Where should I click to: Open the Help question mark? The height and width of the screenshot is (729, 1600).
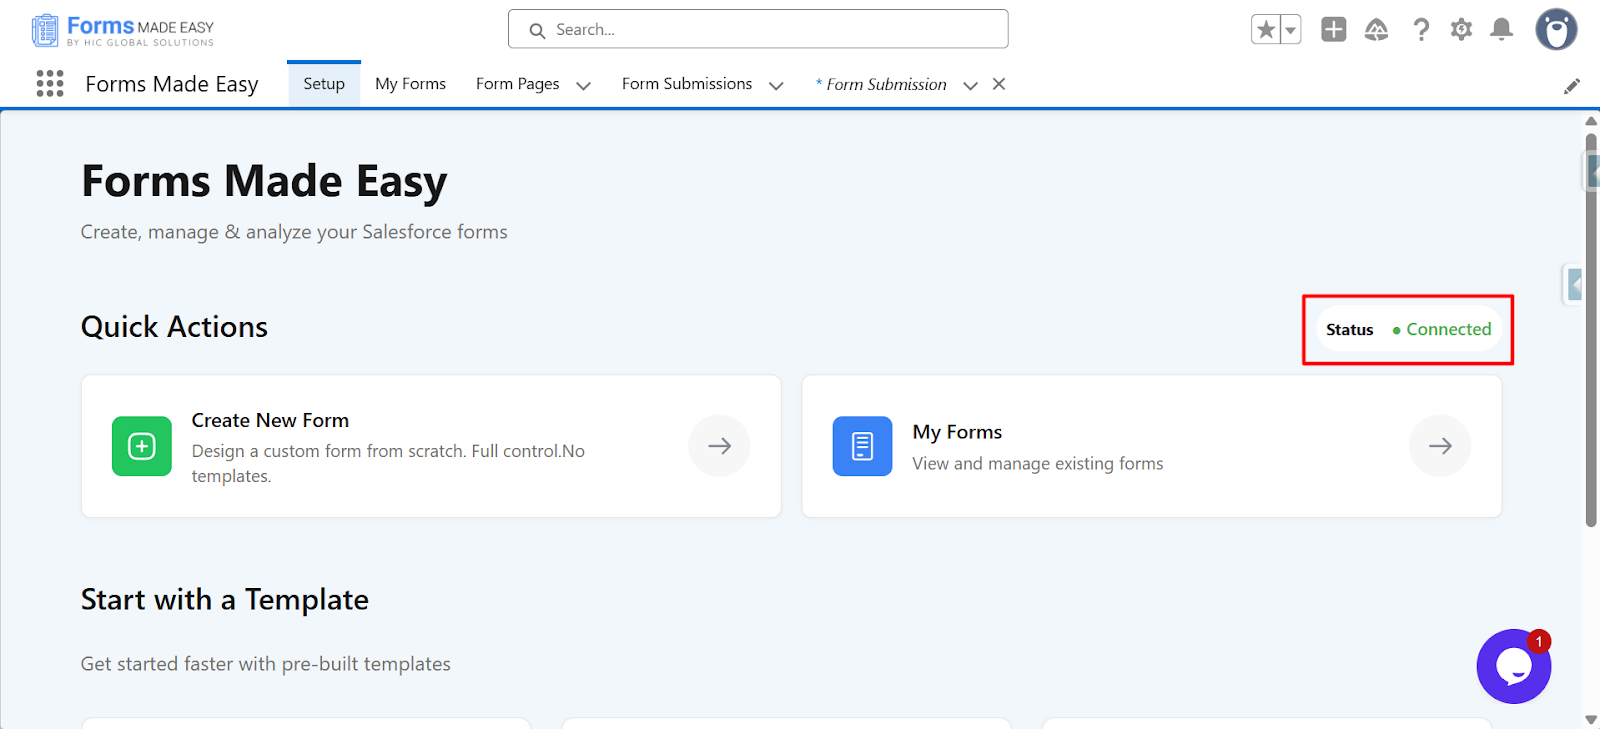pos(1421,30)
